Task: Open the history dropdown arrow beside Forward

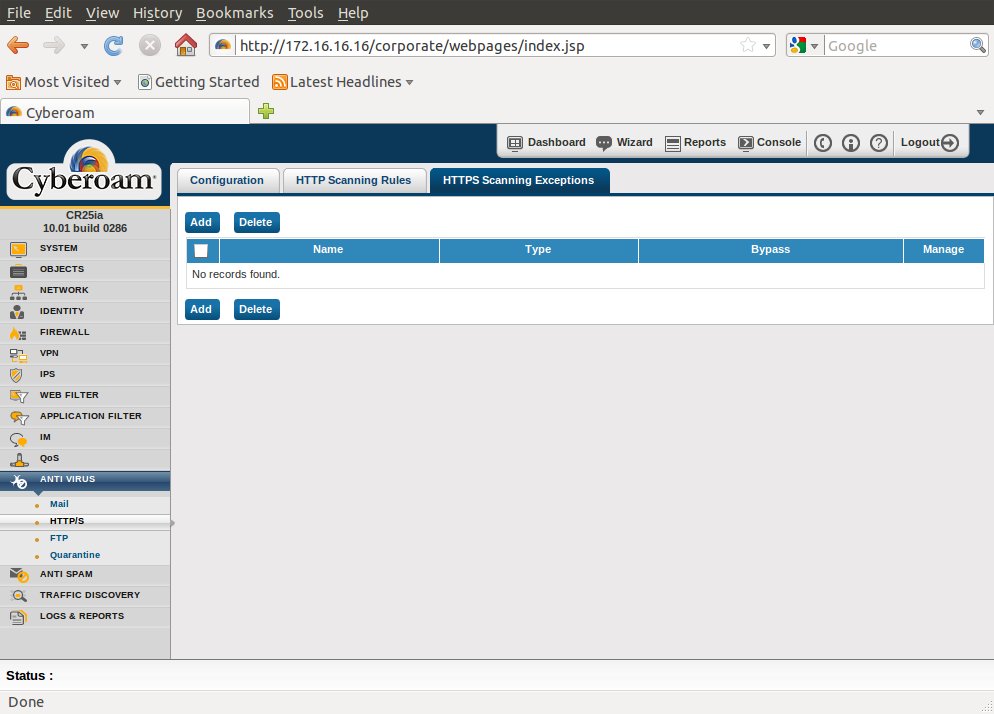Action: point(84,46)
